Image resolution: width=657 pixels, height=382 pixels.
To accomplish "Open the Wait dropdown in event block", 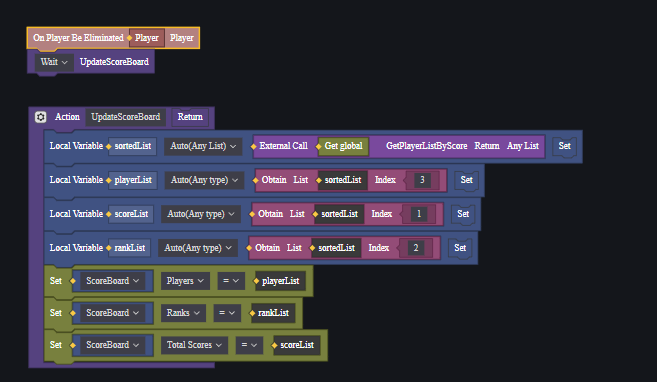I will point(54,62).
